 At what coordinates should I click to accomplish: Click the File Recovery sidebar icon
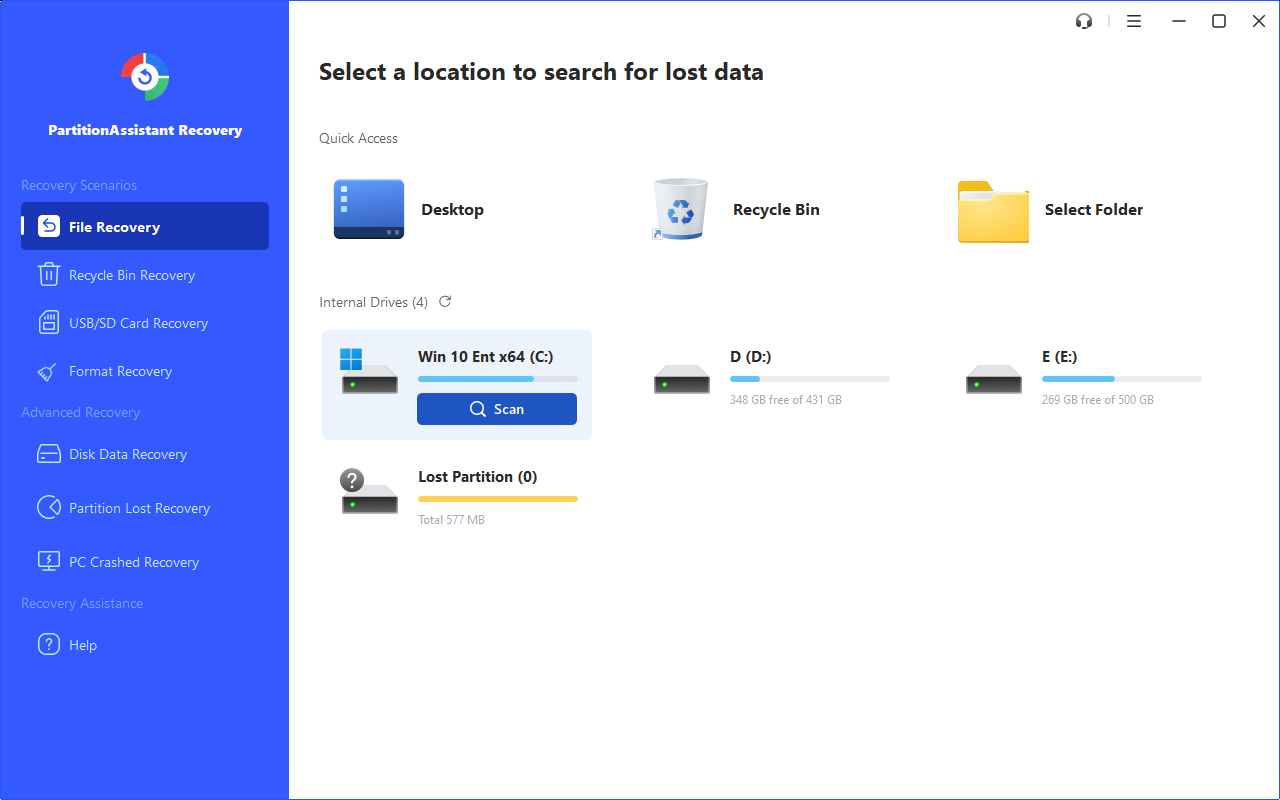pos(49,226)
